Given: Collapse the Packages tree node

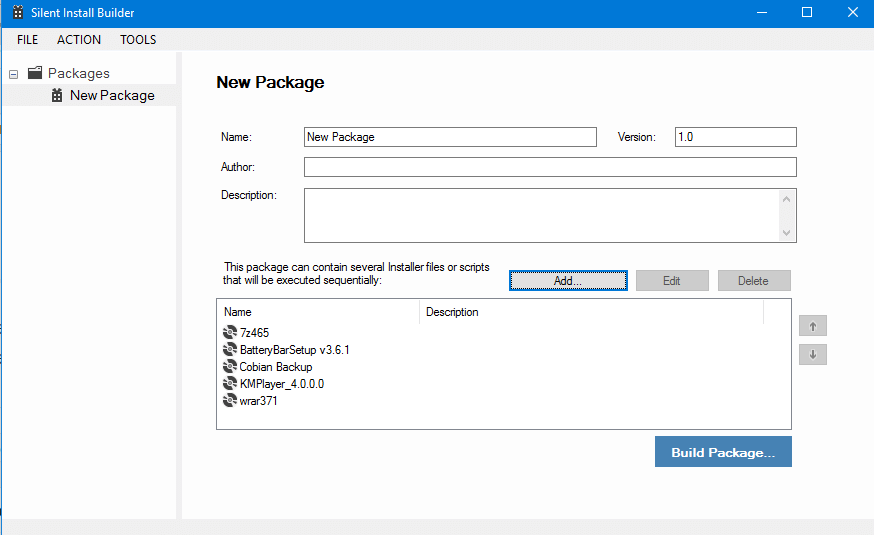Looking at the screenshot, I should 13,74.
